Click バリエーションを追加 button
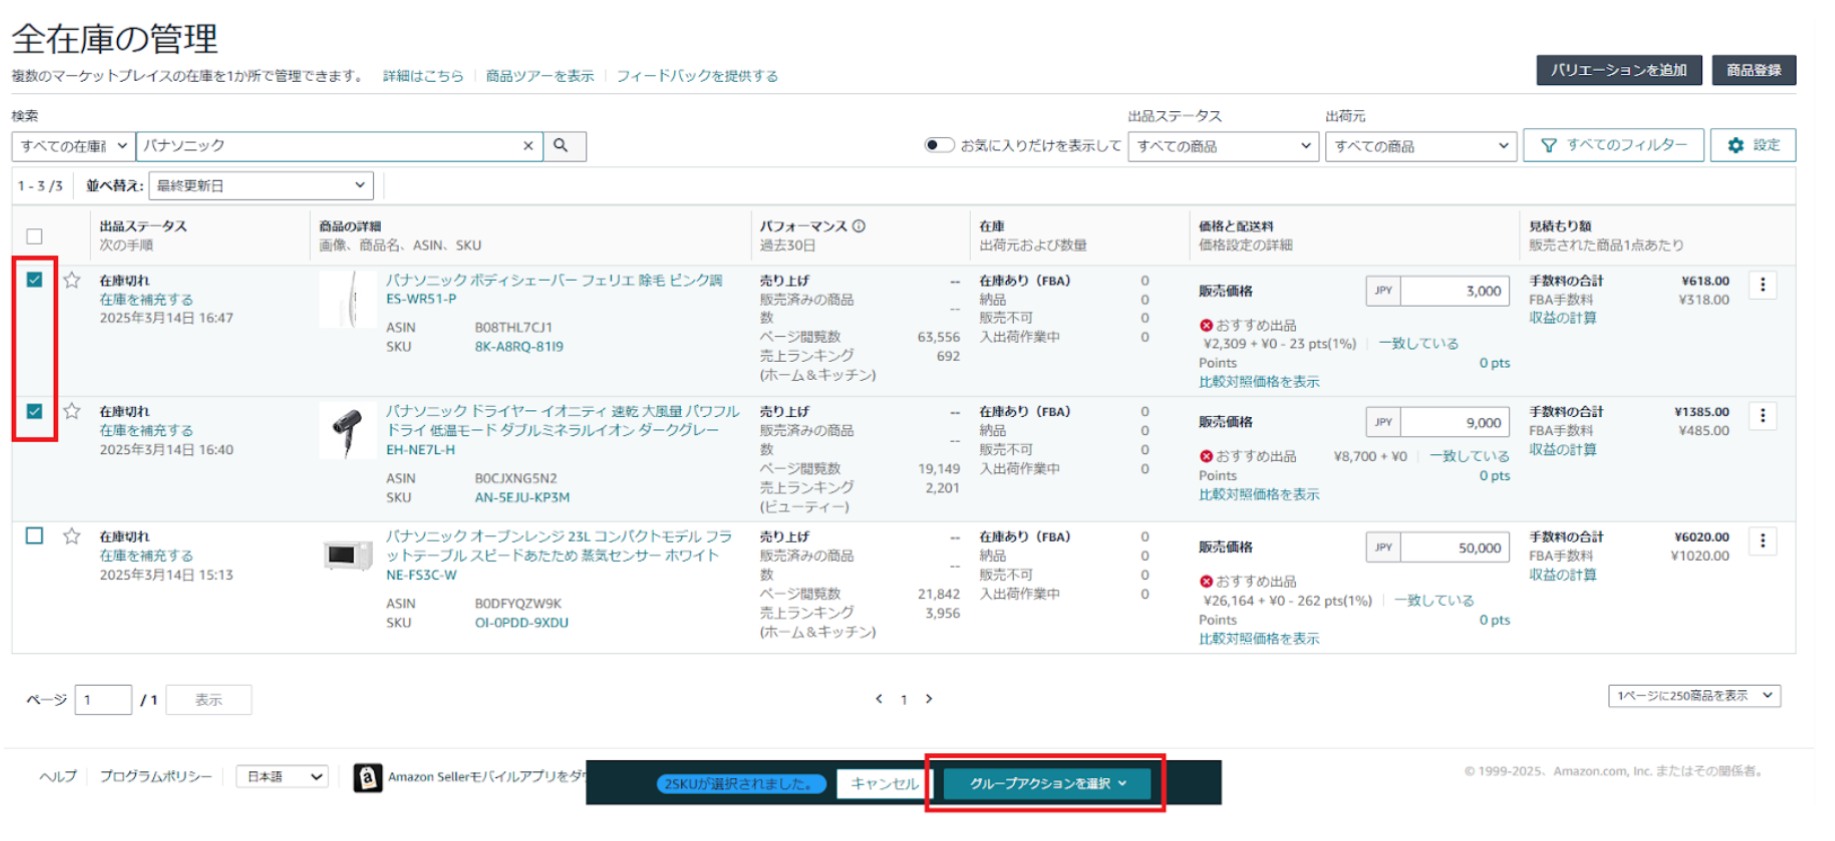This screenshot has width=1835, height=841. pos(1619,70)
